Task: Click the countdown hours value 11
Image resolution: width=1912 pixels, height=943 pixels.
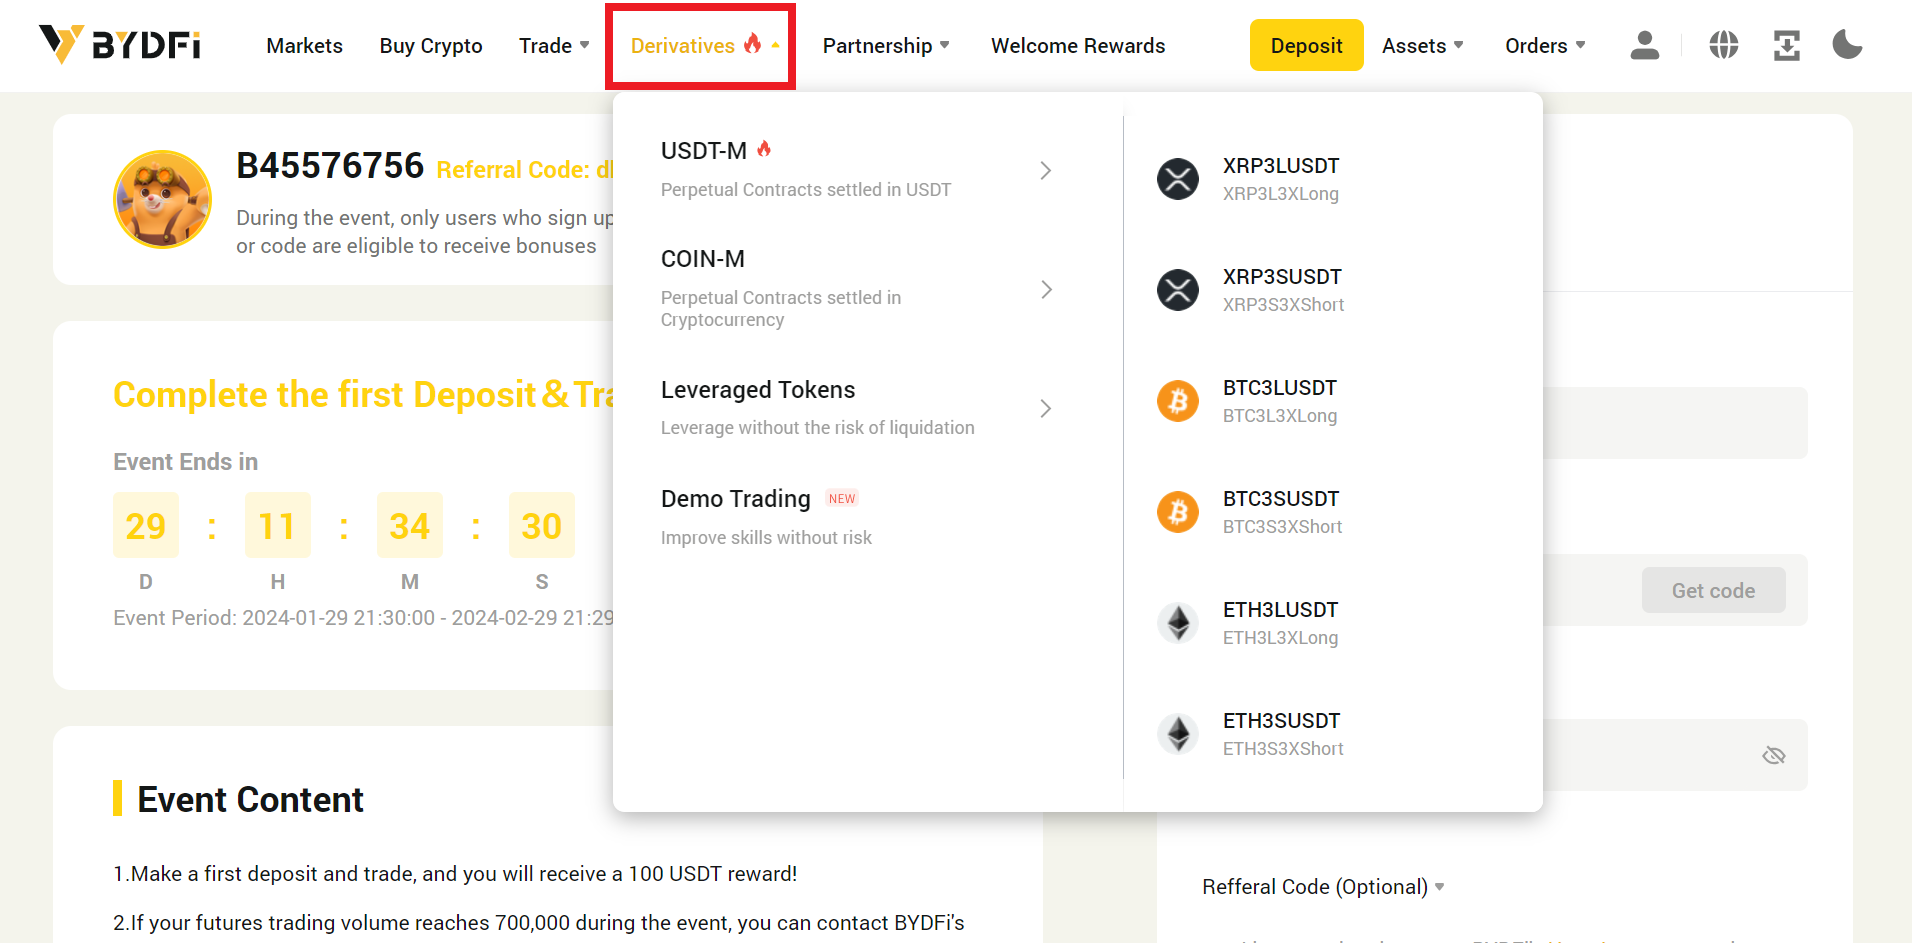Action: point(278,525)
